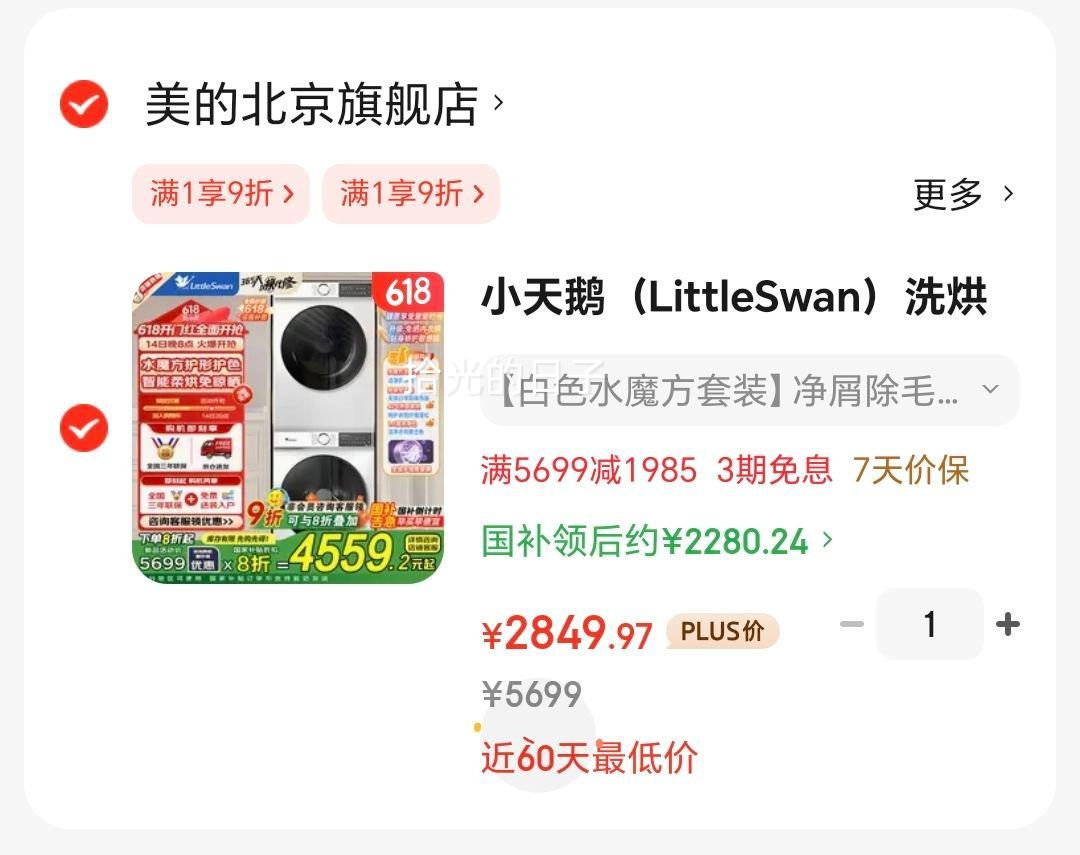The height and width of the screenshot is (855, 1080).
Task: Tap the 近60天最低价 price label
Action: coord(589,757)
